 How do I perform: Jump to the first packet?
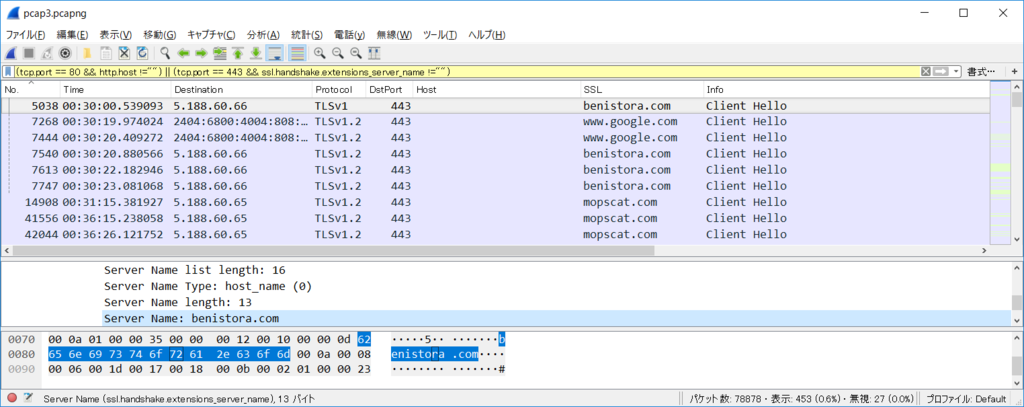238,53
